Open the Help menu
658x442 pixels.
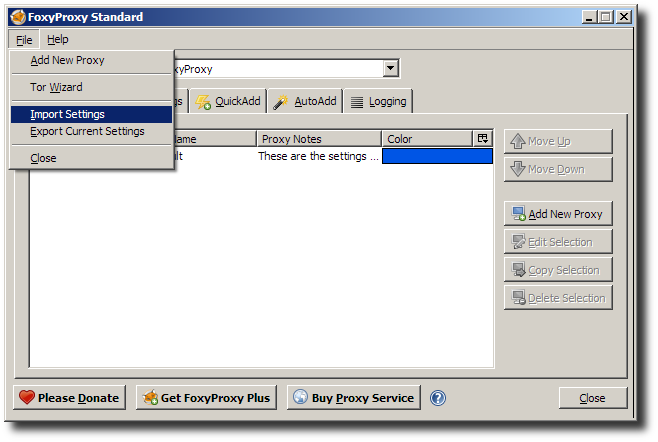[x=57, y=40]
